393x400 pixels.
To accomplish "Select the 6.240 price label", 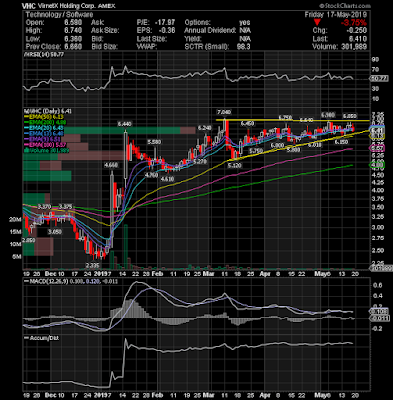I will tap(205, 128).
